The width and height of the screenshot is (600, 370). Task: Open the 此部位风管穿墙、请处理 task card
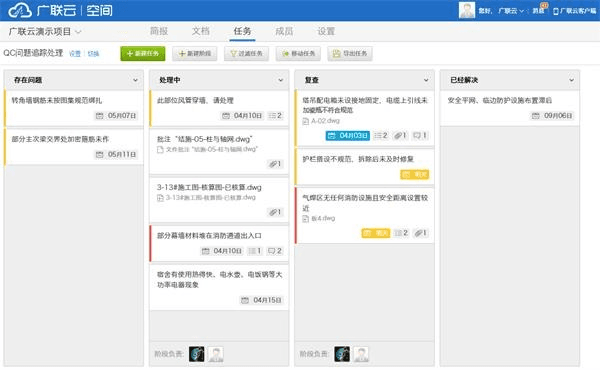tap(219, 108)
